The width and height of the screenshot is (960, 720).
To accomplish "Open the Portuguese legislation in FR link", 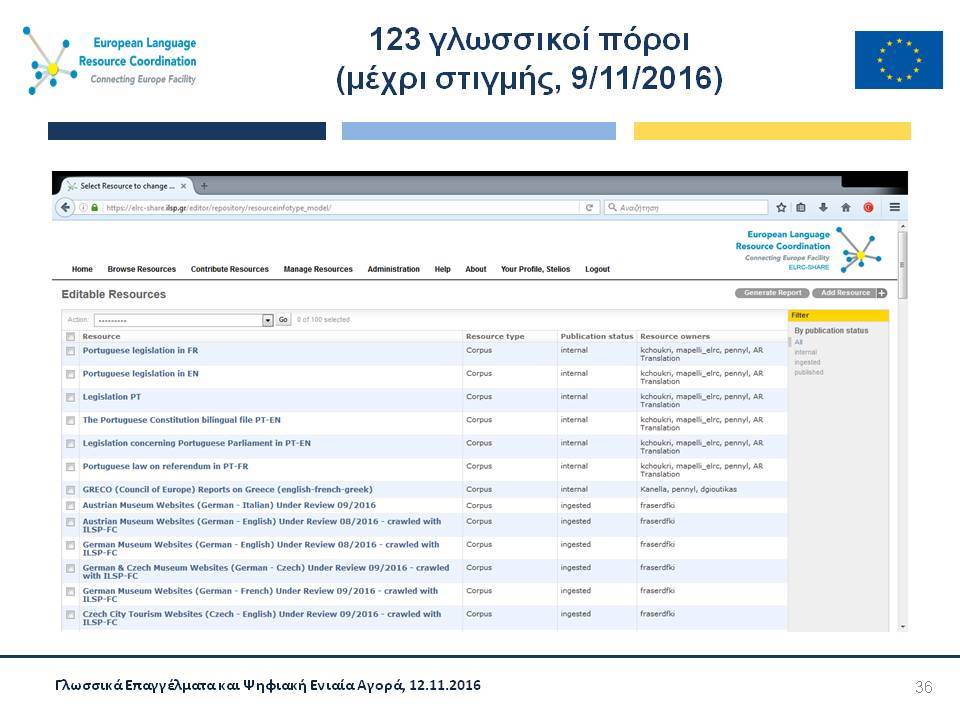I will coord(140,351).
